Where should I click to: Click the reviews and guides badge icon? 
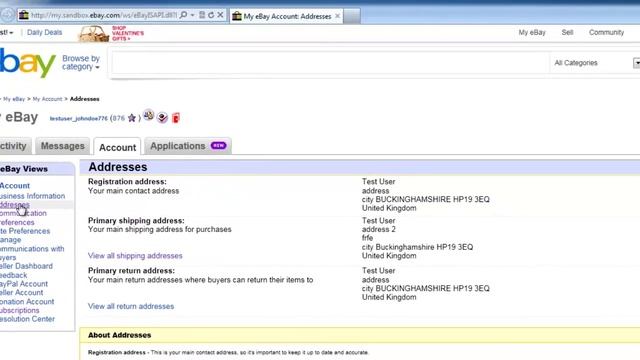162,118
